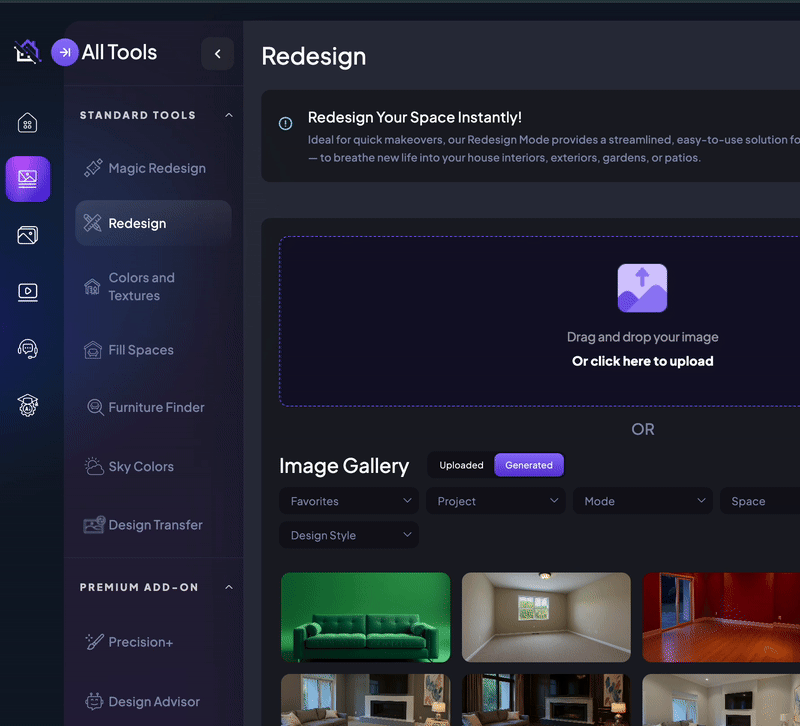Click the support headset icon in left rail
The image size is (800, 726).
[28, 349]
